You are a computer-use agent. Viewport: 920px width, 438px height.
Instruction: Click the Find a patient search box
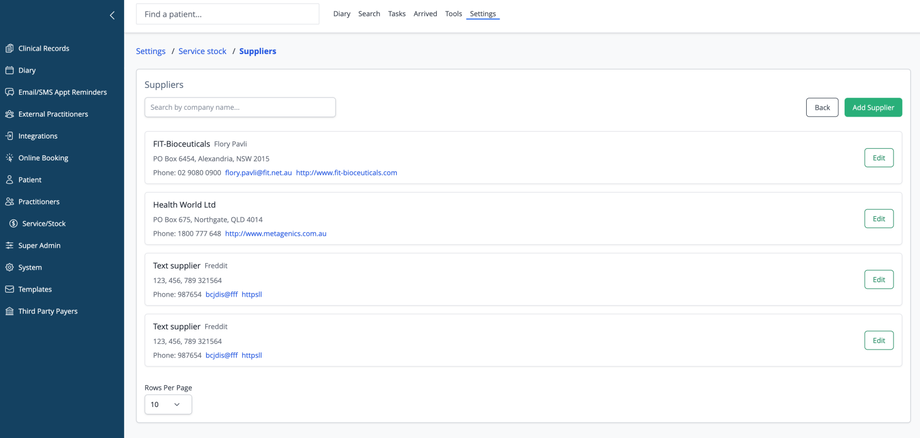tap(227, 14)
